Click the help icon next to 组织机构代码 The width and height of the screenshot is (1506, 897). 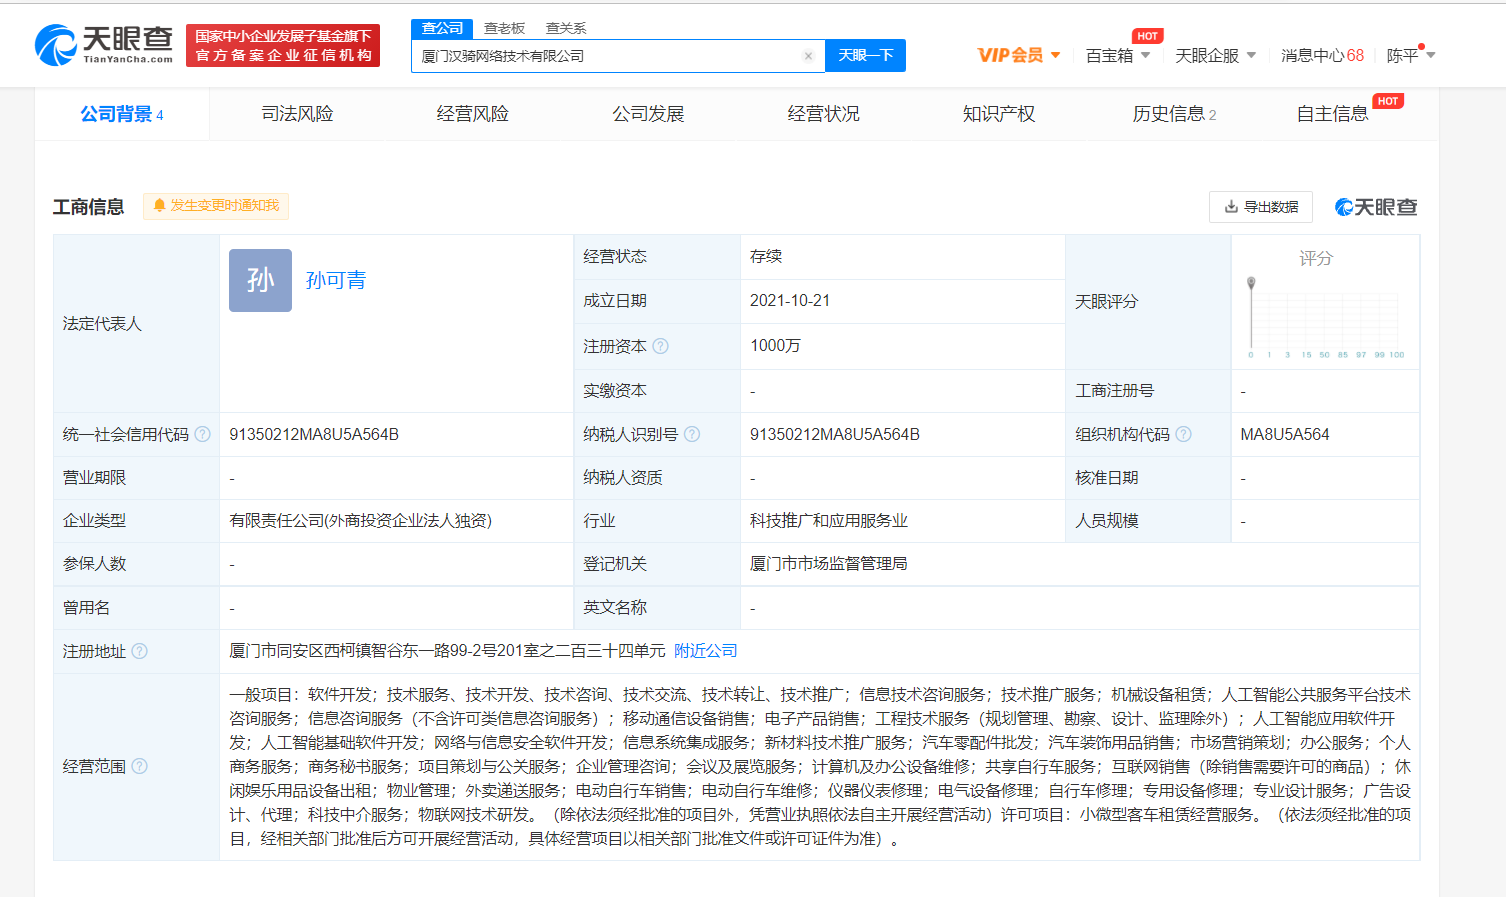pyautogui.click(x=1183, y=434)
